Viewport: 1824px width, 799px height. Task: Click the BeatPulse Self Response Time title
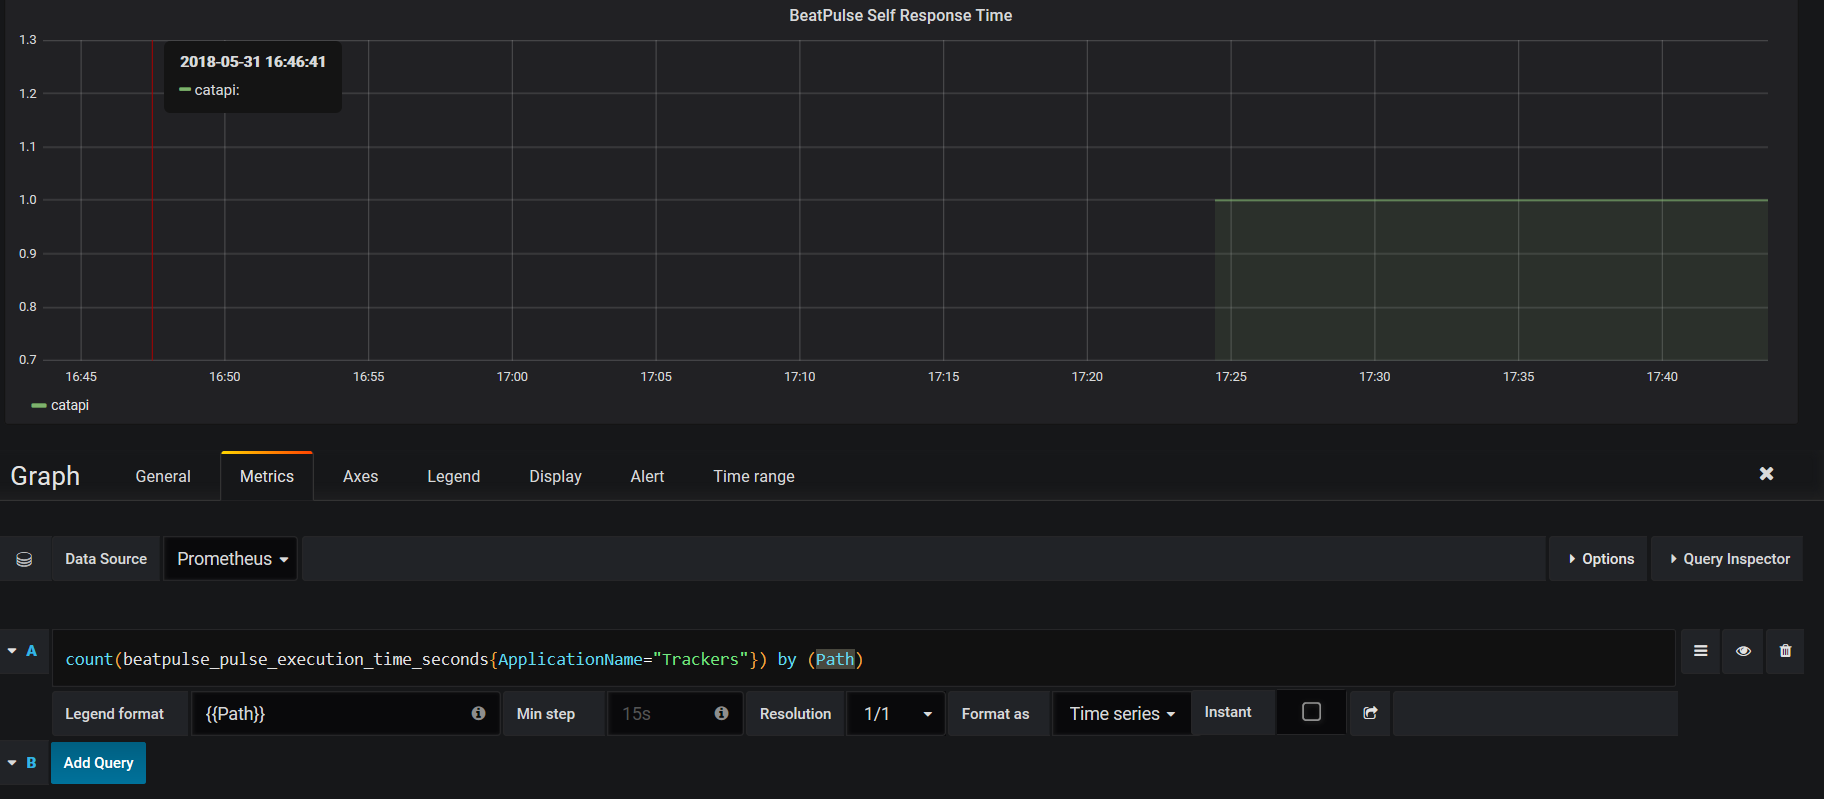[x=900, y=15]
